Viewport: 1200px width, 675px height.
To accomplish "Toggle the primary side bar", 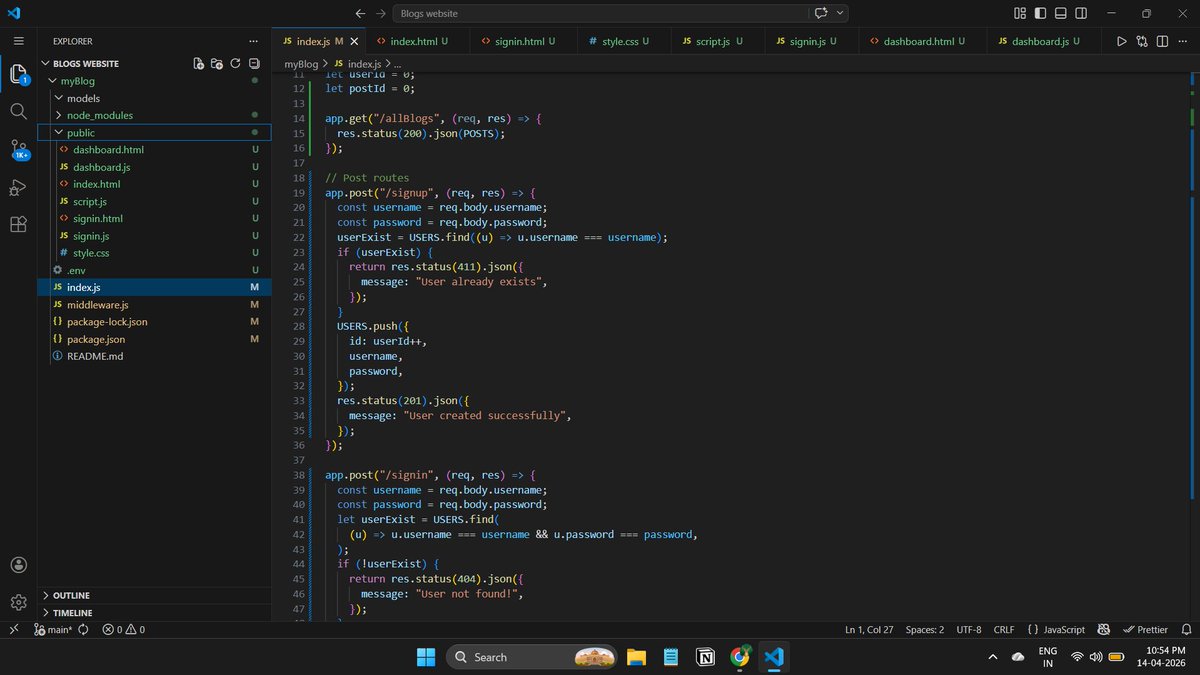I will (x=1041, y=13).
